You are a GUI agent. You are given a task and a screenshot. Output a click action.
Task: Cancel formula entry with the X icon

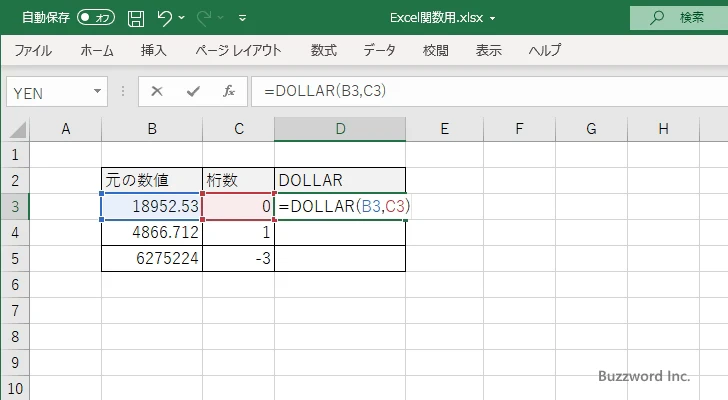tap(156, 91)
